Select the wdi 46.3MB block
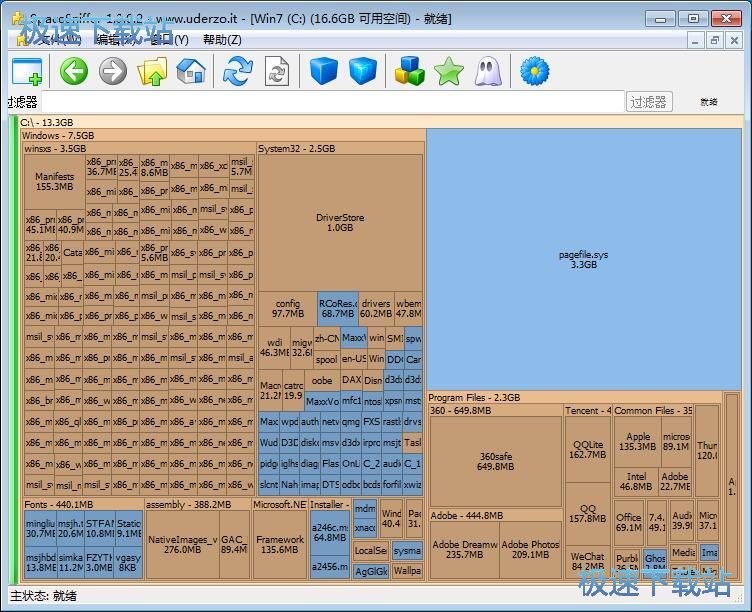 click(x=274, y=347)
